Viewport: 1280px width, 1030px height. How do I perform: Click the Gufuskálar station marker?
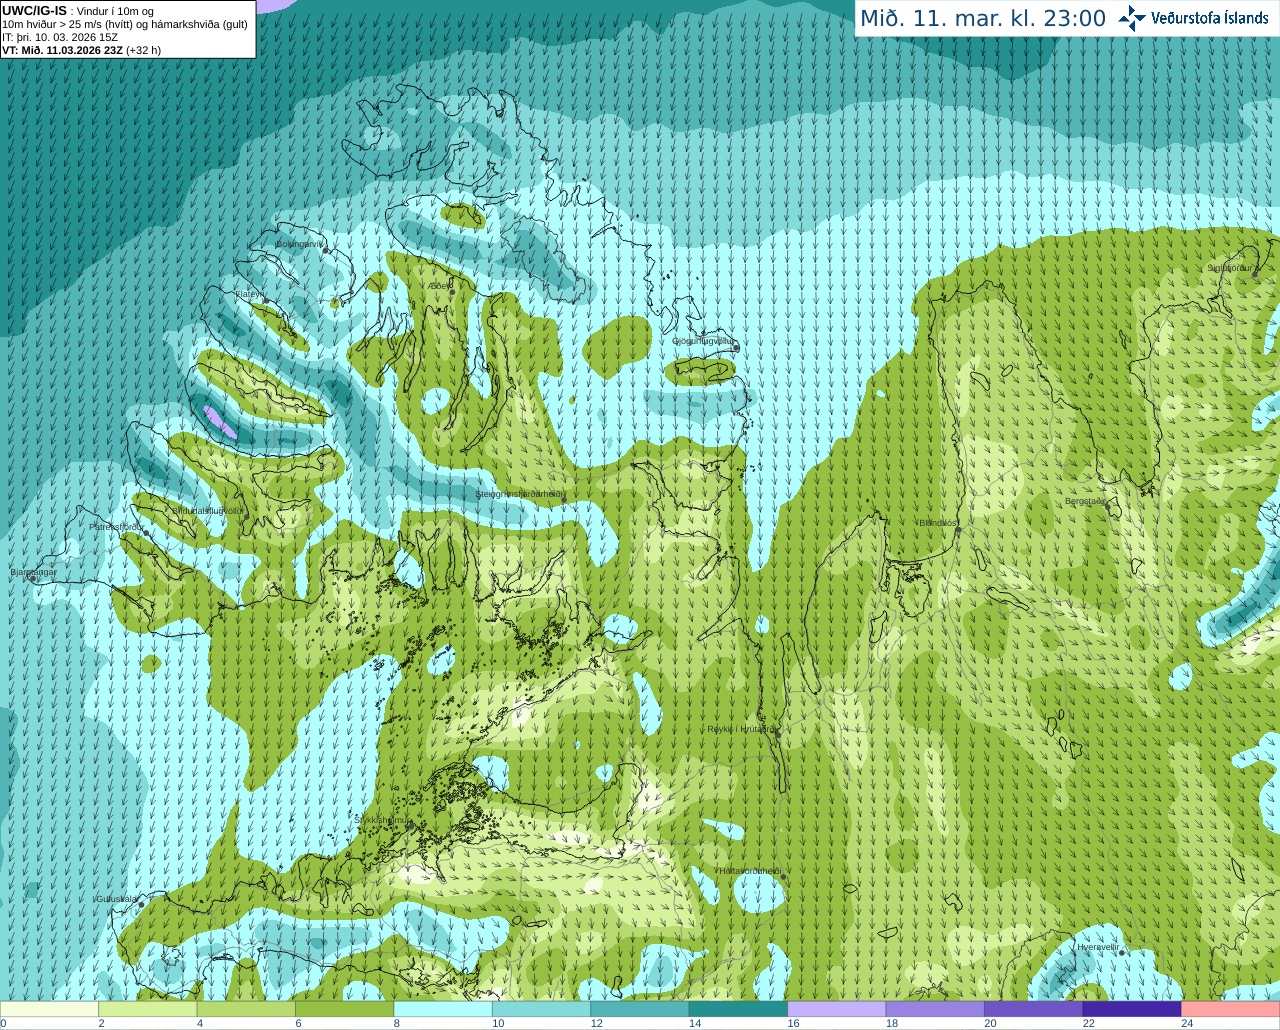(141, 904)
